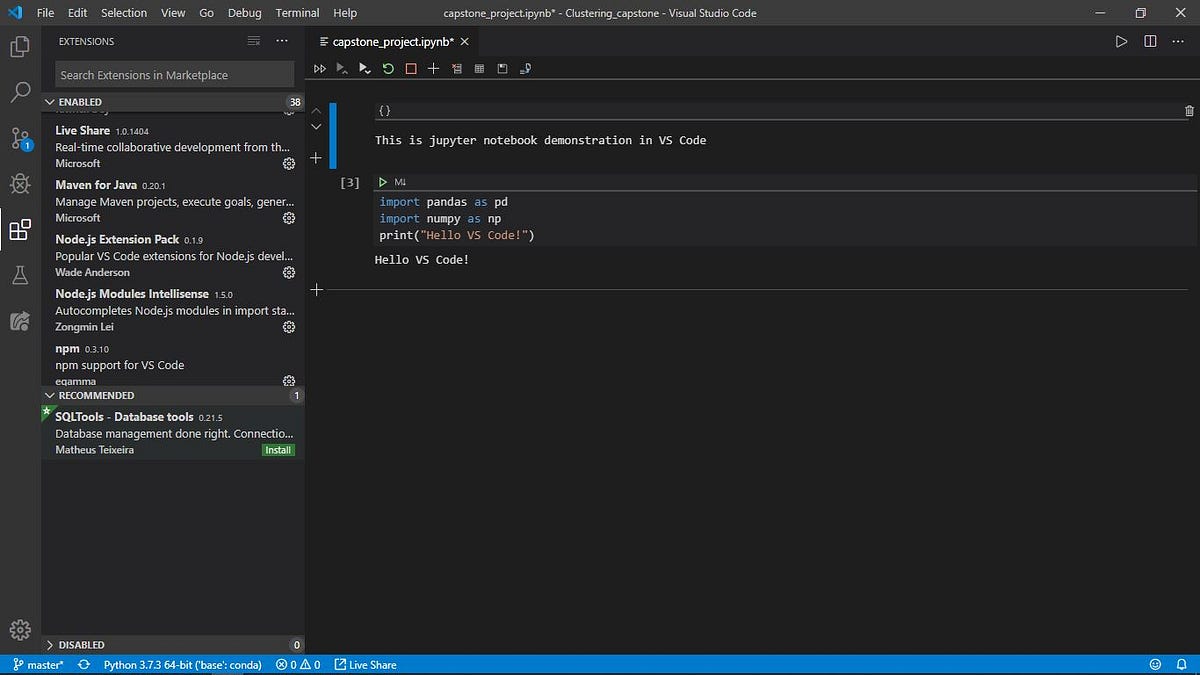Open the Debug view bug icon
1200x675 pixels.
click(x=20, y=184)
